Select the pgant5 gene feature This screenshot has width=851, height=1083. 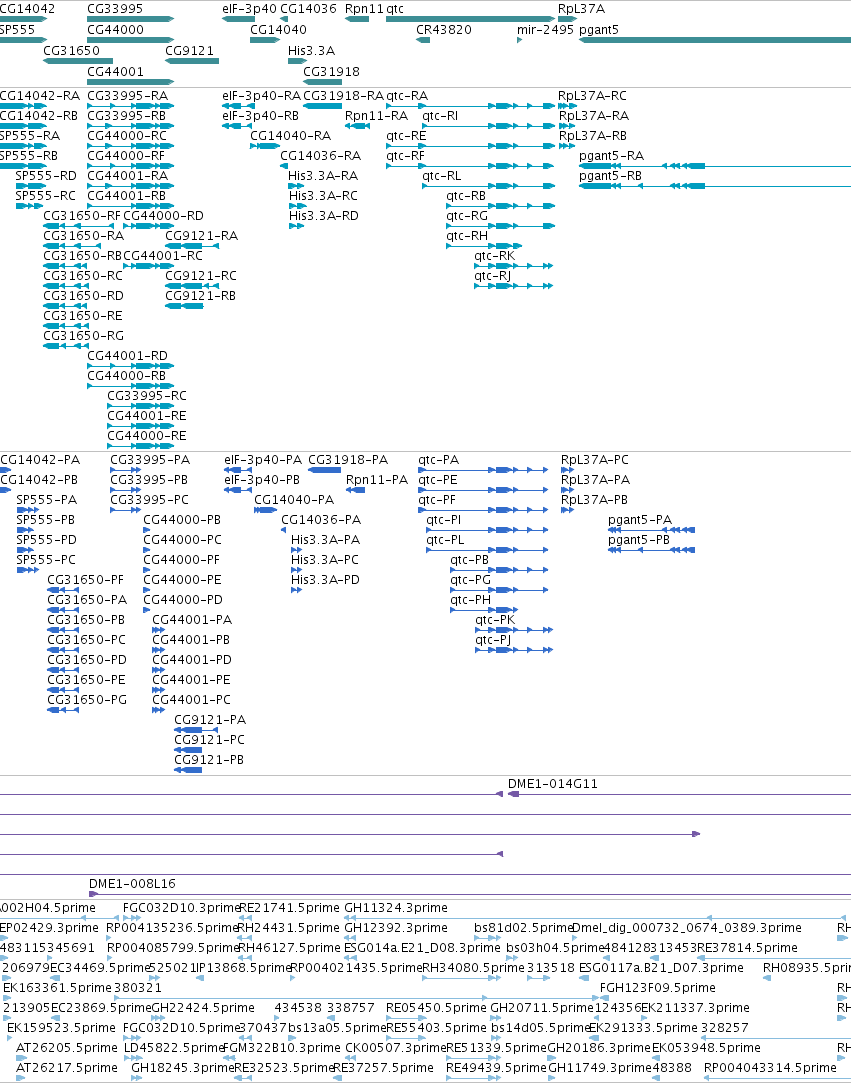(x=715, y=40)
